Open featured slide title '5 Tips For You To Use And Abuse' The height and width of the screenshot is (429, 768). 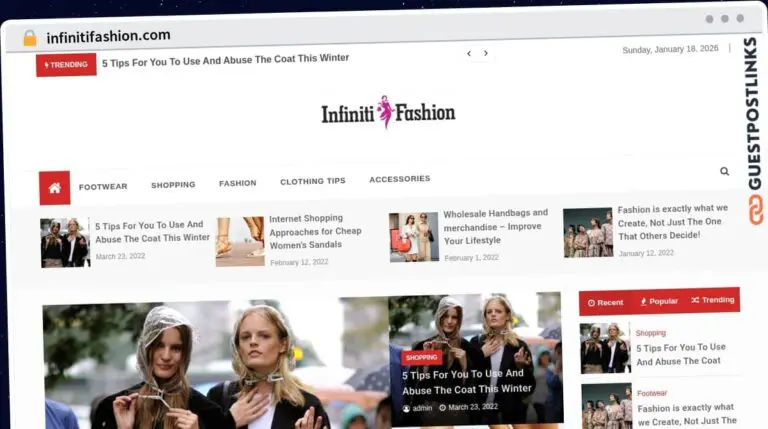(x=466, y=381)
